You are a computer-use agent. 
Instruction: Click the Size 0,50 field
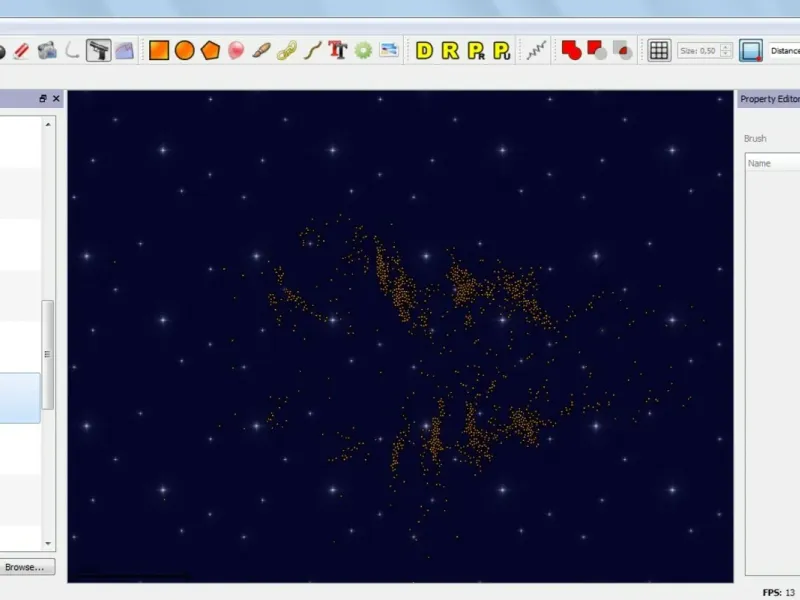coord(699,51)
